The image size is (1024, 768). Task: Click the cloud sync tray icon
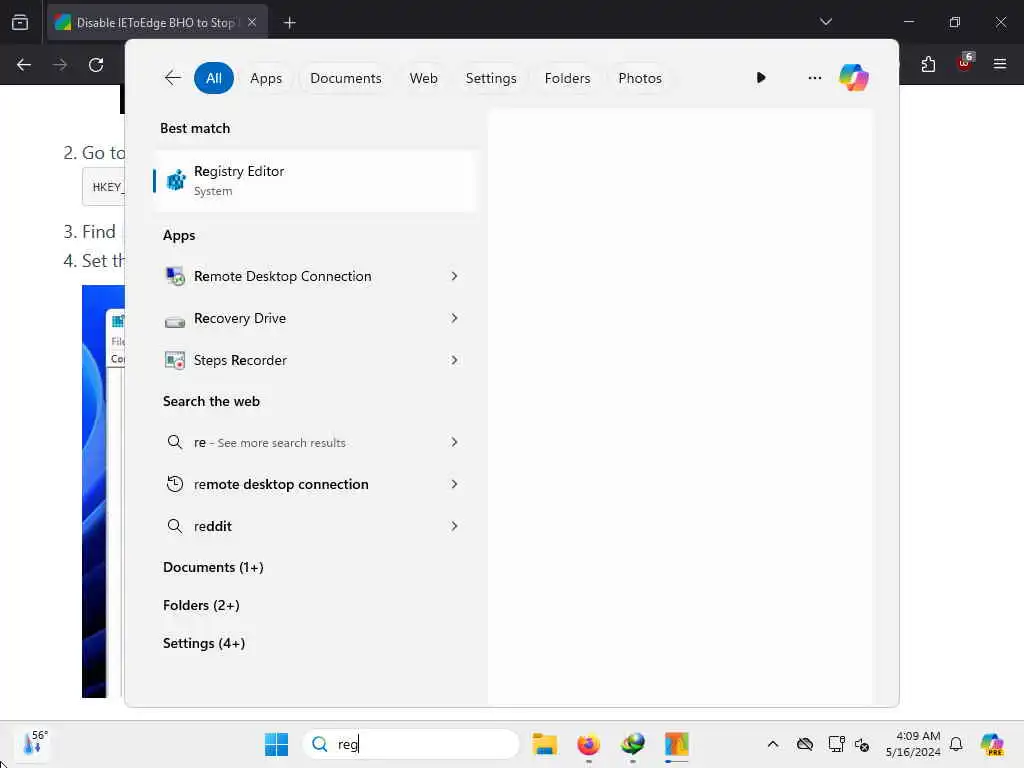pyautogui.click(x=805, y=744)
